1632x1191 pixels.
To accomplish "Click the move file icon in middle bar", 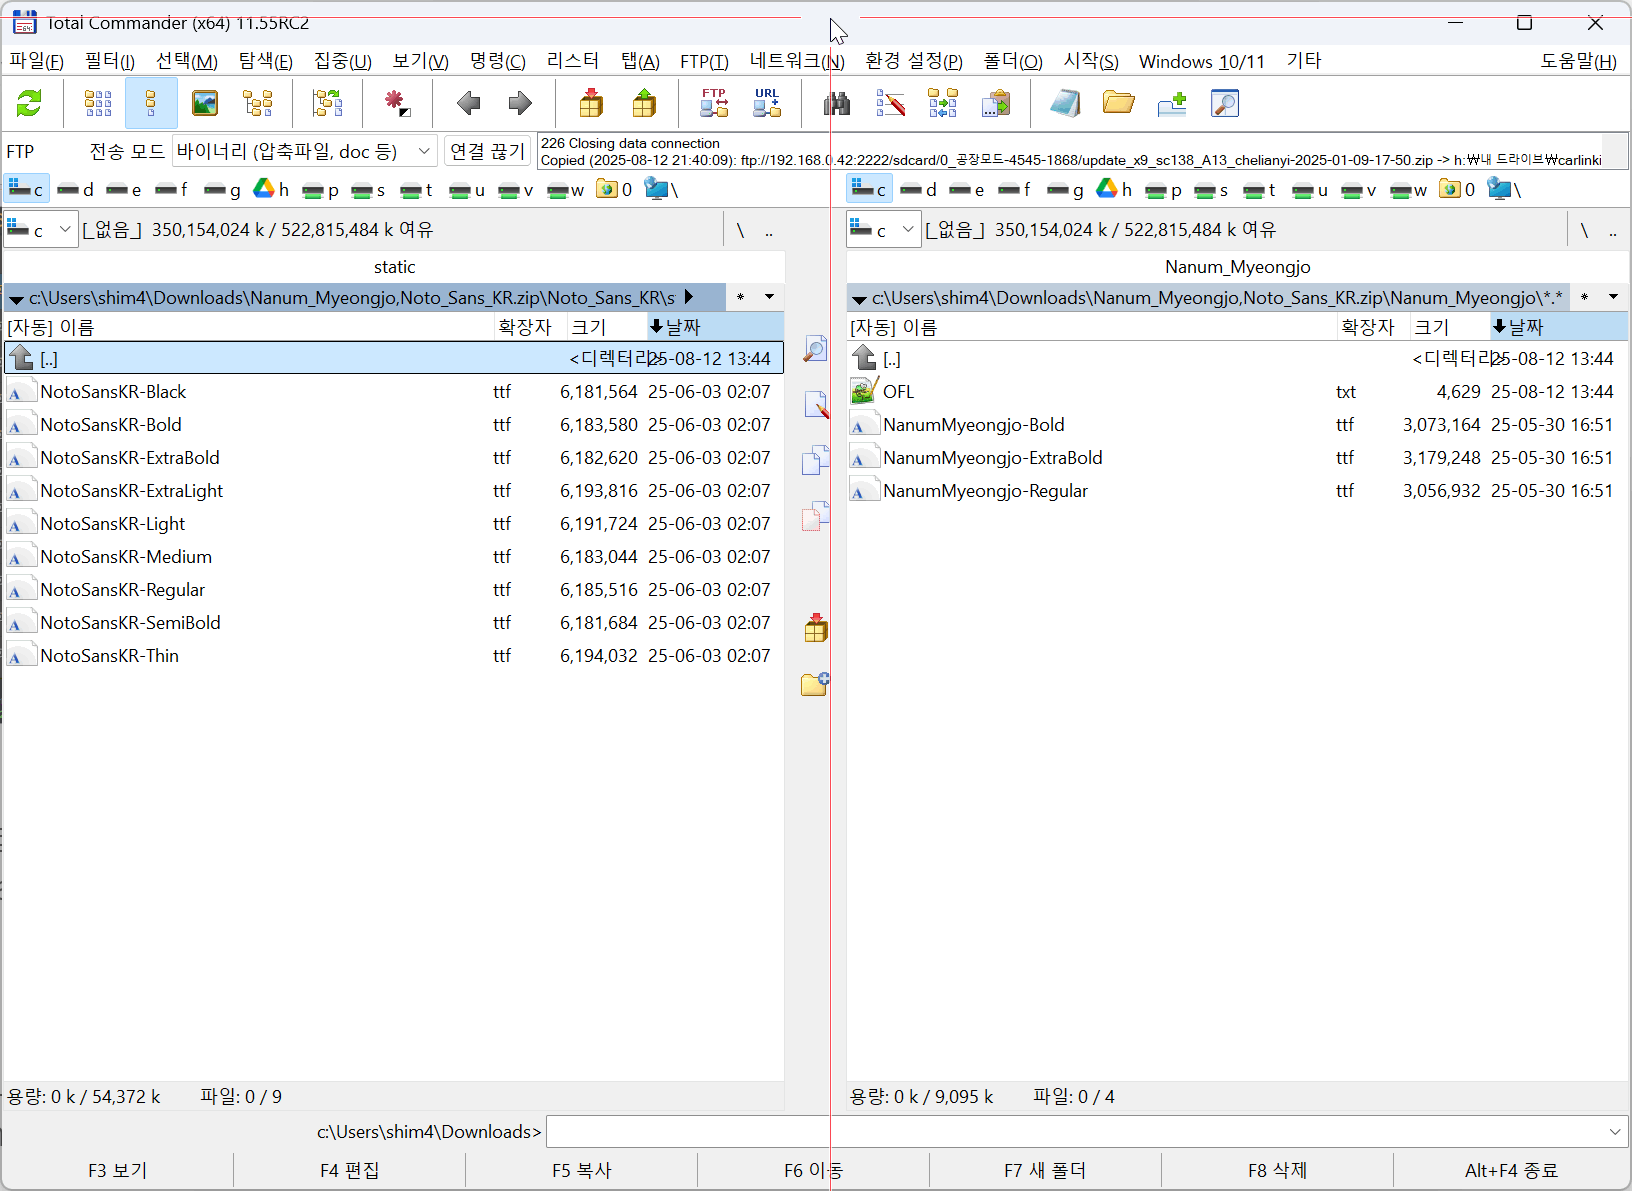I will [x=815, y=517].
